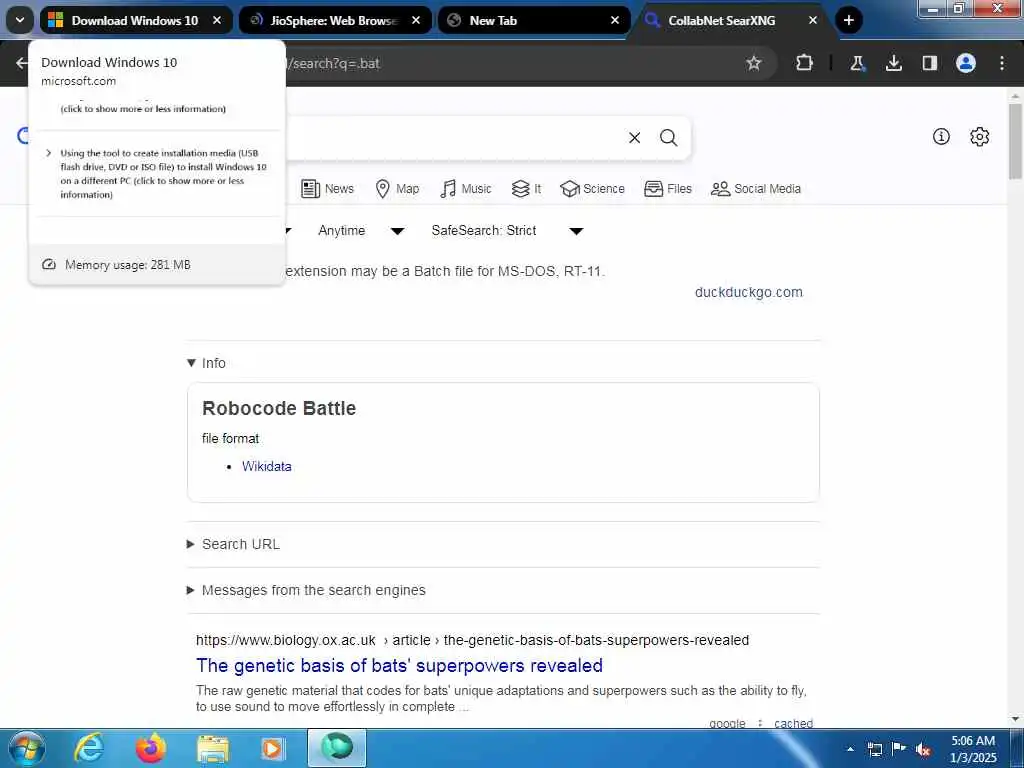Bookmark this page with the star icon

[x=754, y=63]
